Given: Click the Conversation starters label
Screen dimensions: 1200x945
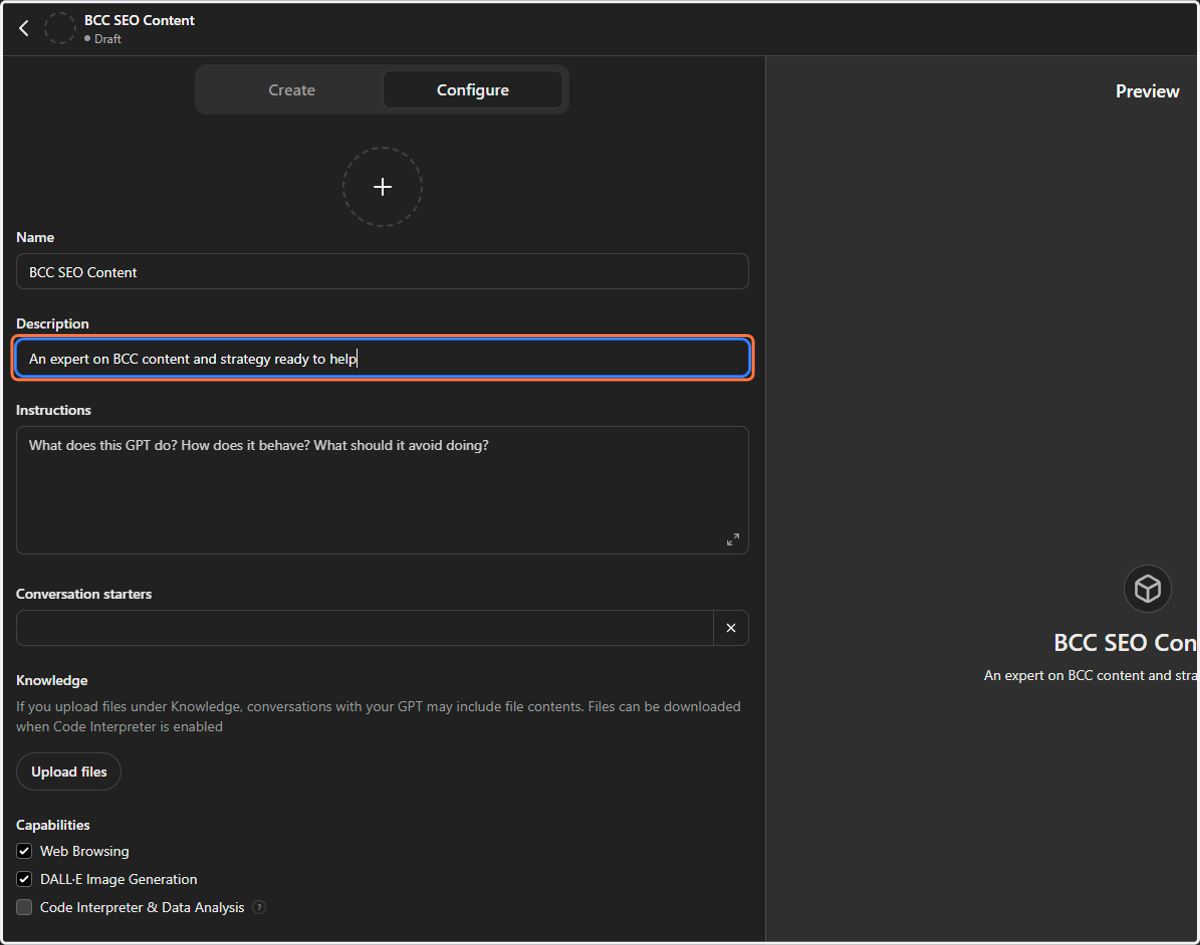Looking at the screenshot, I should [x=84, y=594].
